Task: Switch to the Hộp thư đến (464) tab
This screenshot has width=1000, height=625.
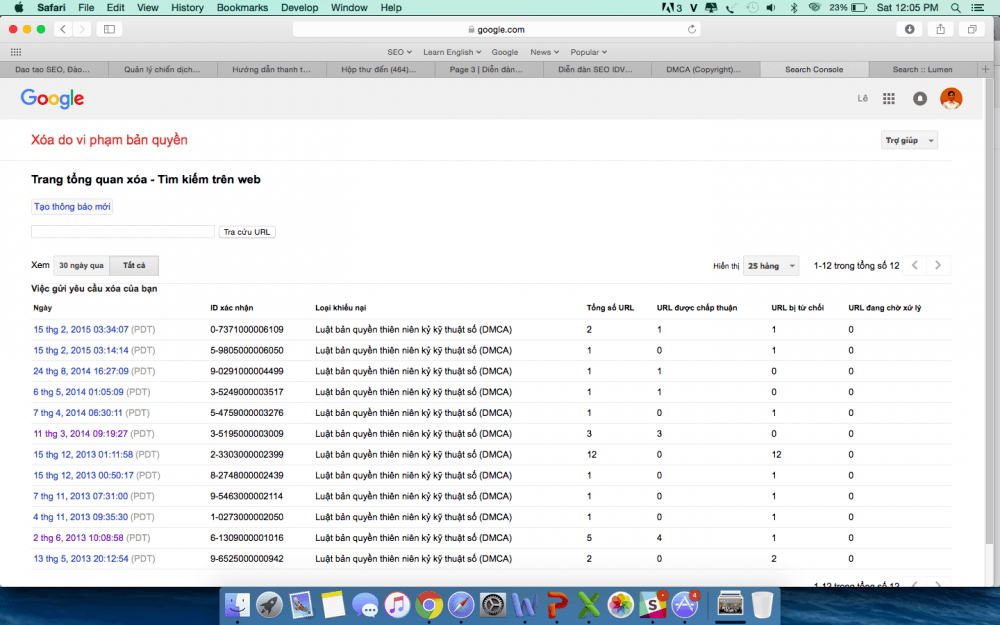Action: 380,70
